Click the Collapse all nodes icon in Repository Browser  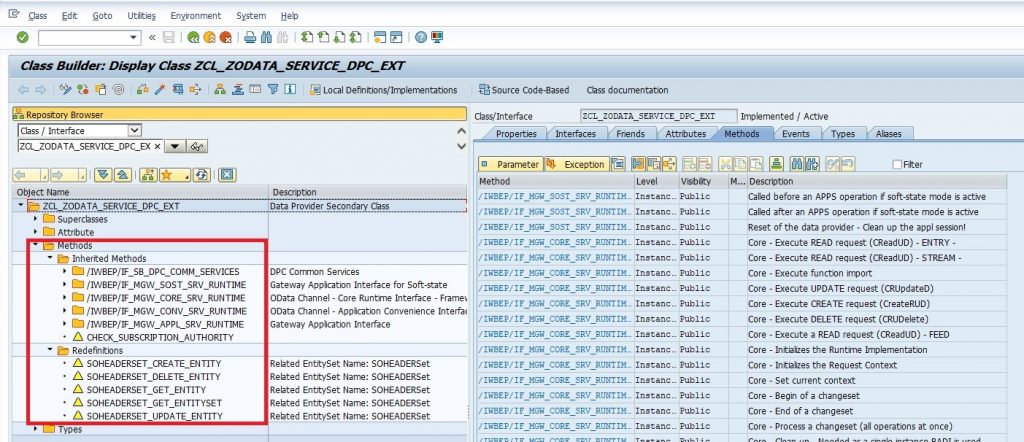tap(123, 174)
